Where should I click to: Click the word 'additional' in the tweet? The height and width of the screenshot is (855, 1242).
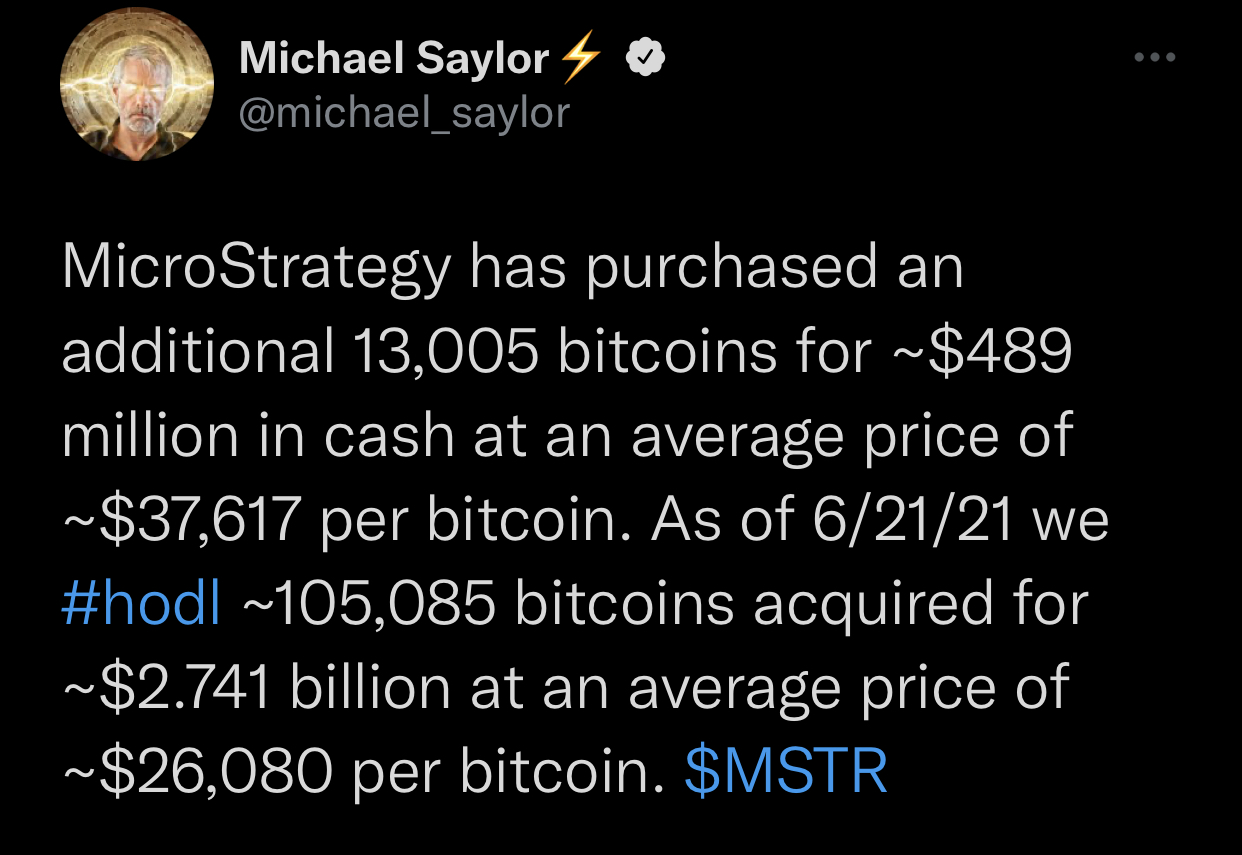tap(197, 352)
